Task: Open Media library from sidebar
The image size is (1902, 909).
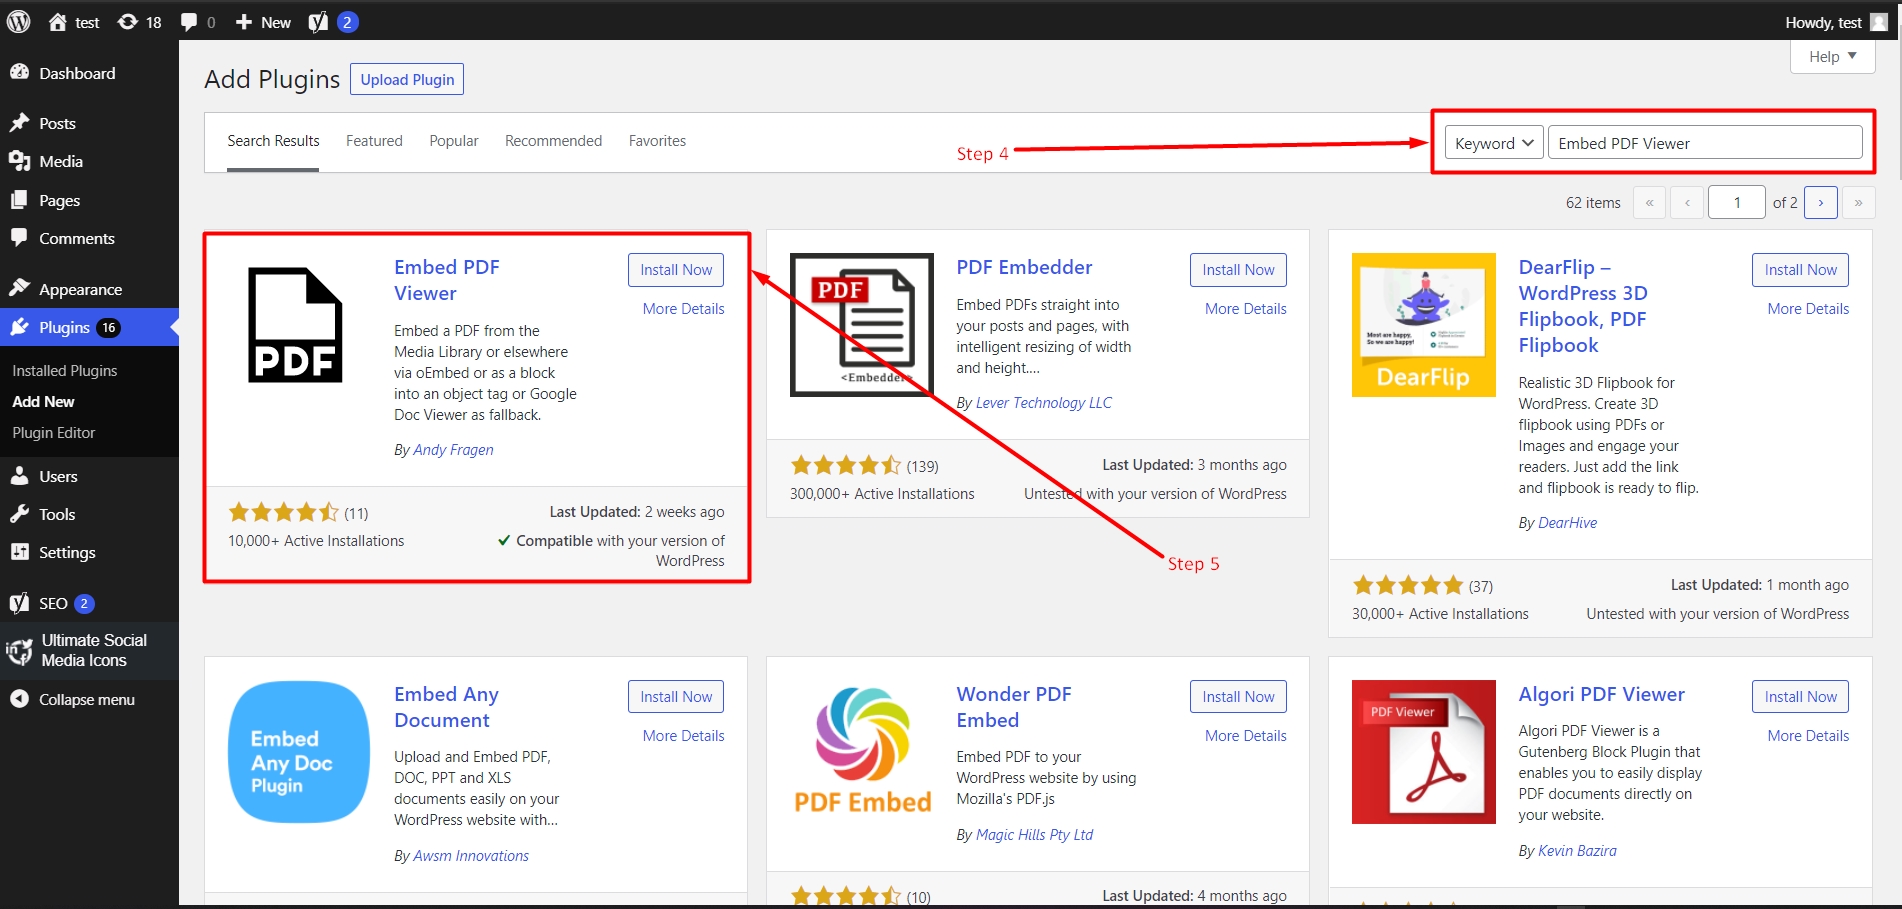Action: coord(61,161)
